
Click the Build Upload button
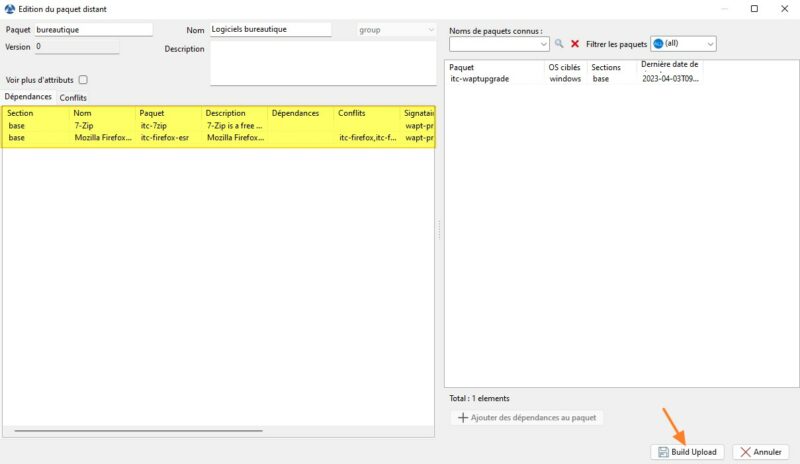click(686, 452)
